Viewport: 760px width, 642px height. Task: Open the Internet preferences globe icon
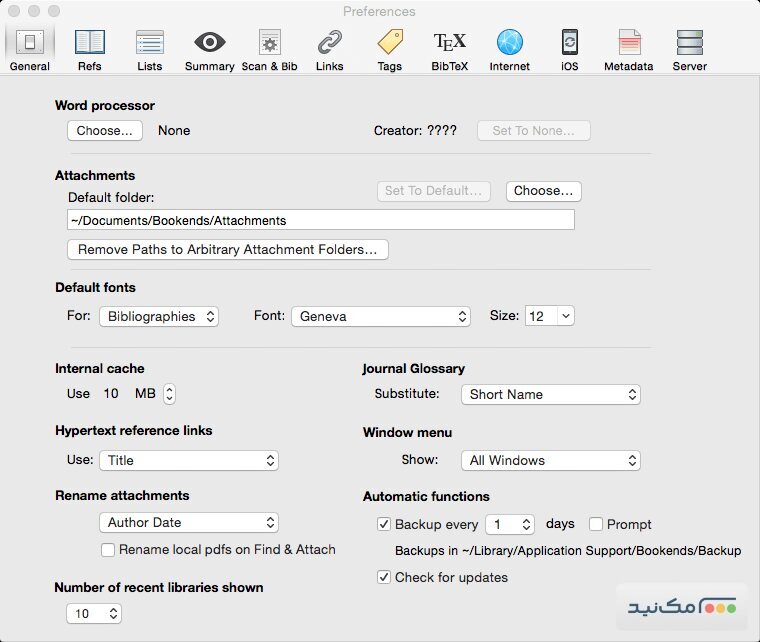[x=509, y=50]
